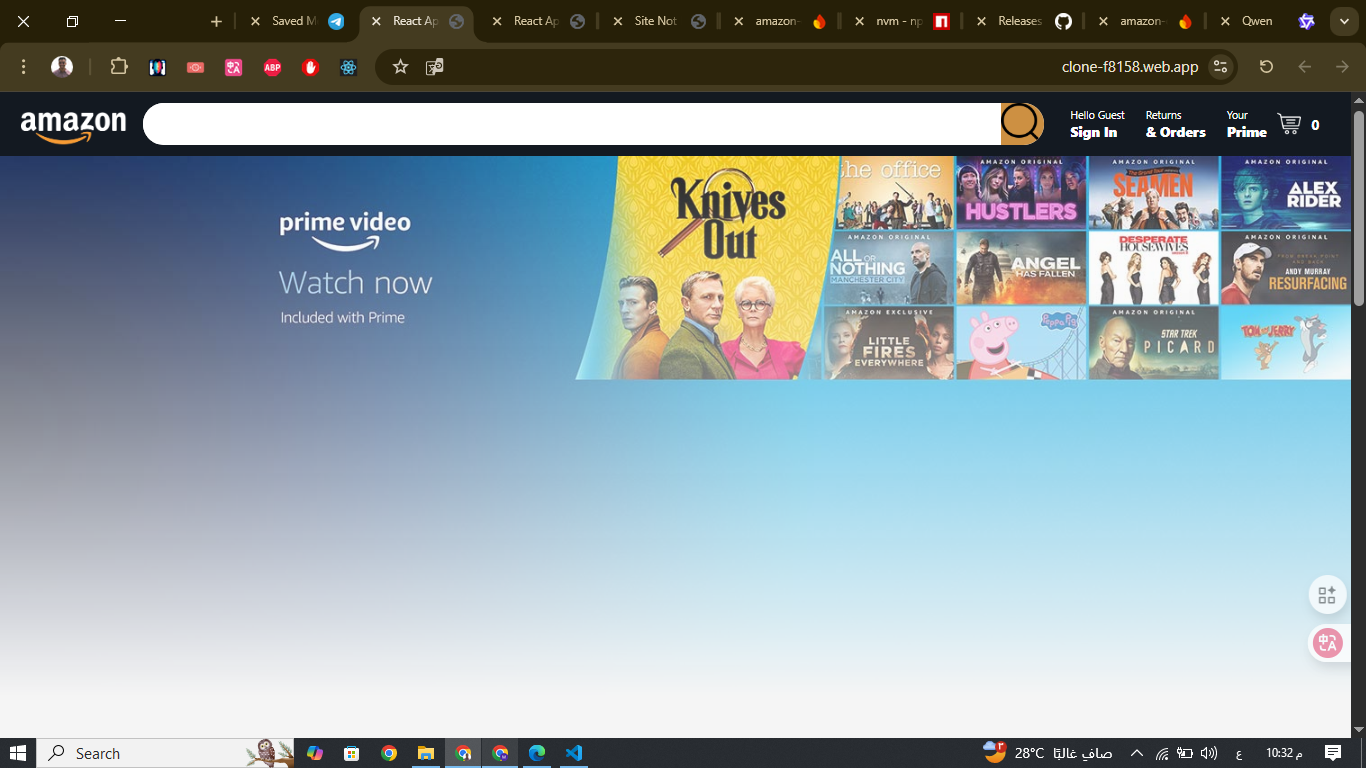1366x768 pixels.
Task: Reload the page
Action: [x=1266, y=67]
